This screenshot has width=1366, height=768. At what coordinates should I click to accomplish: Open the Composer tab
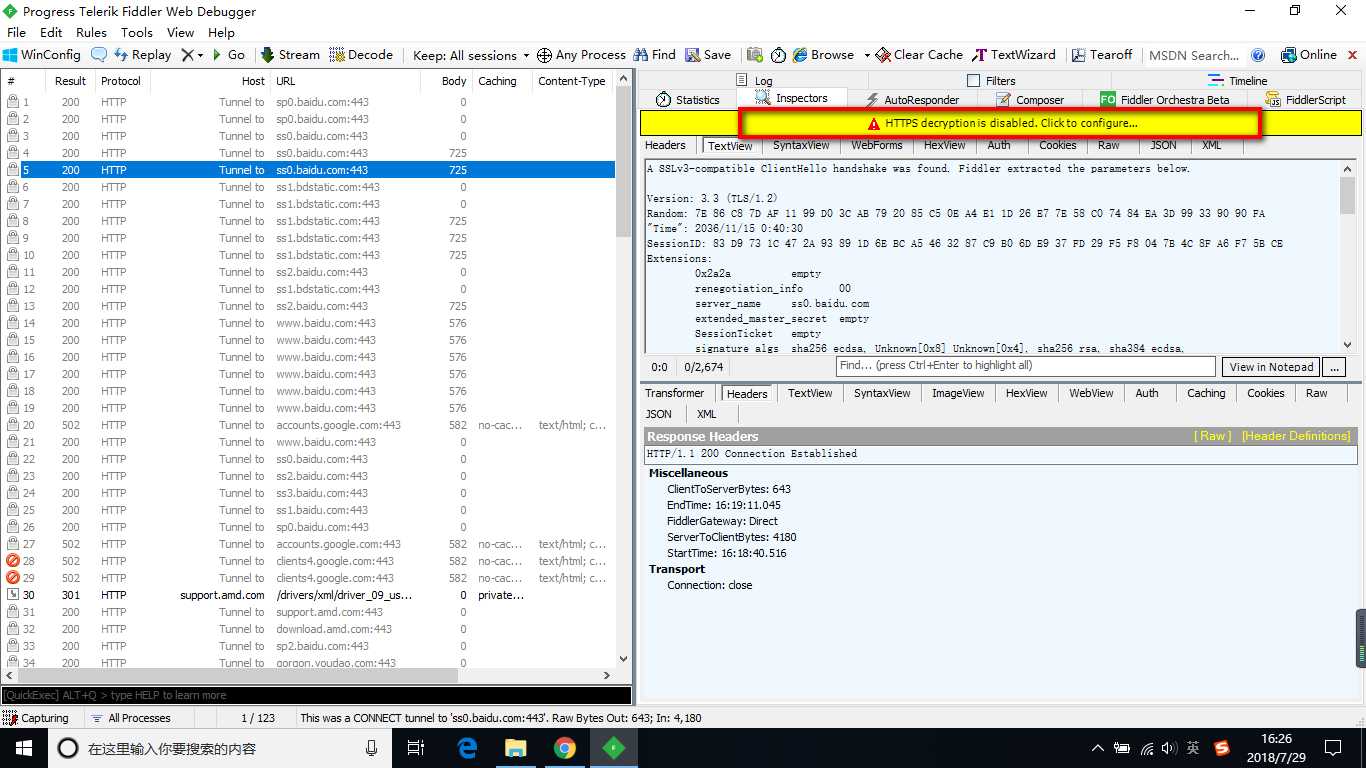pos(1030,99)
